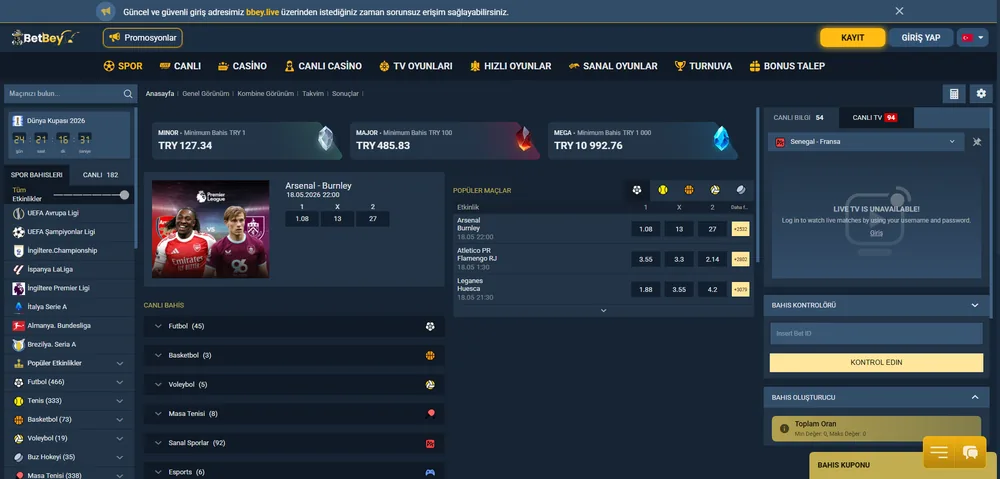Open the SPOR menu

point(123,66)
